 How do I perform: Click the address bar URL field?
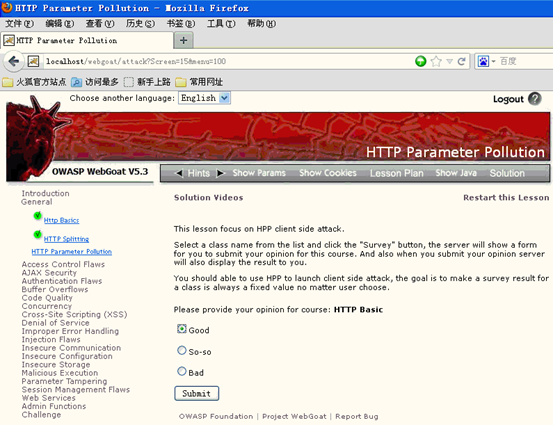[226, 61]
